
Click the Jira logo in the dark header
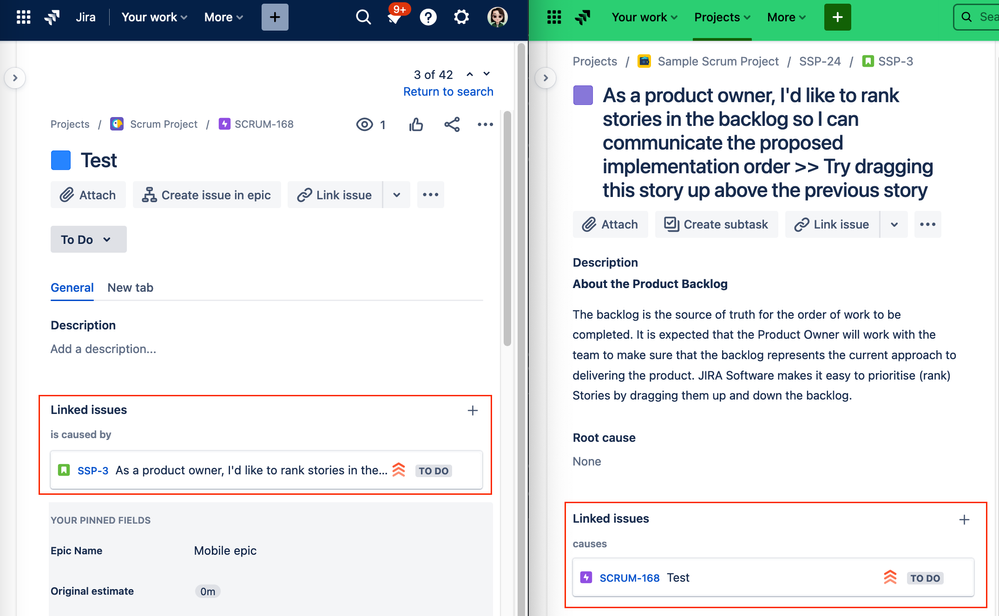(x=52, y=17)
